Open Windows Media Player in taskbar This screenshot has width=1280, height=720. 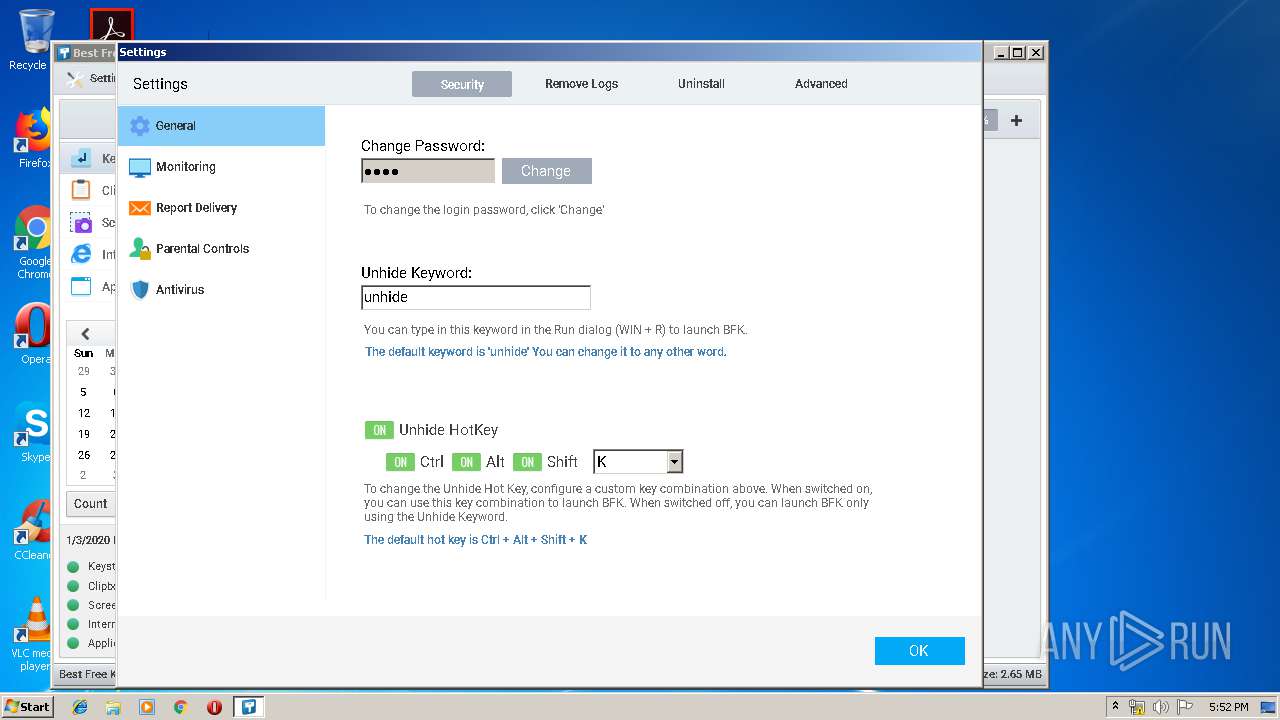tap(147, 707)
